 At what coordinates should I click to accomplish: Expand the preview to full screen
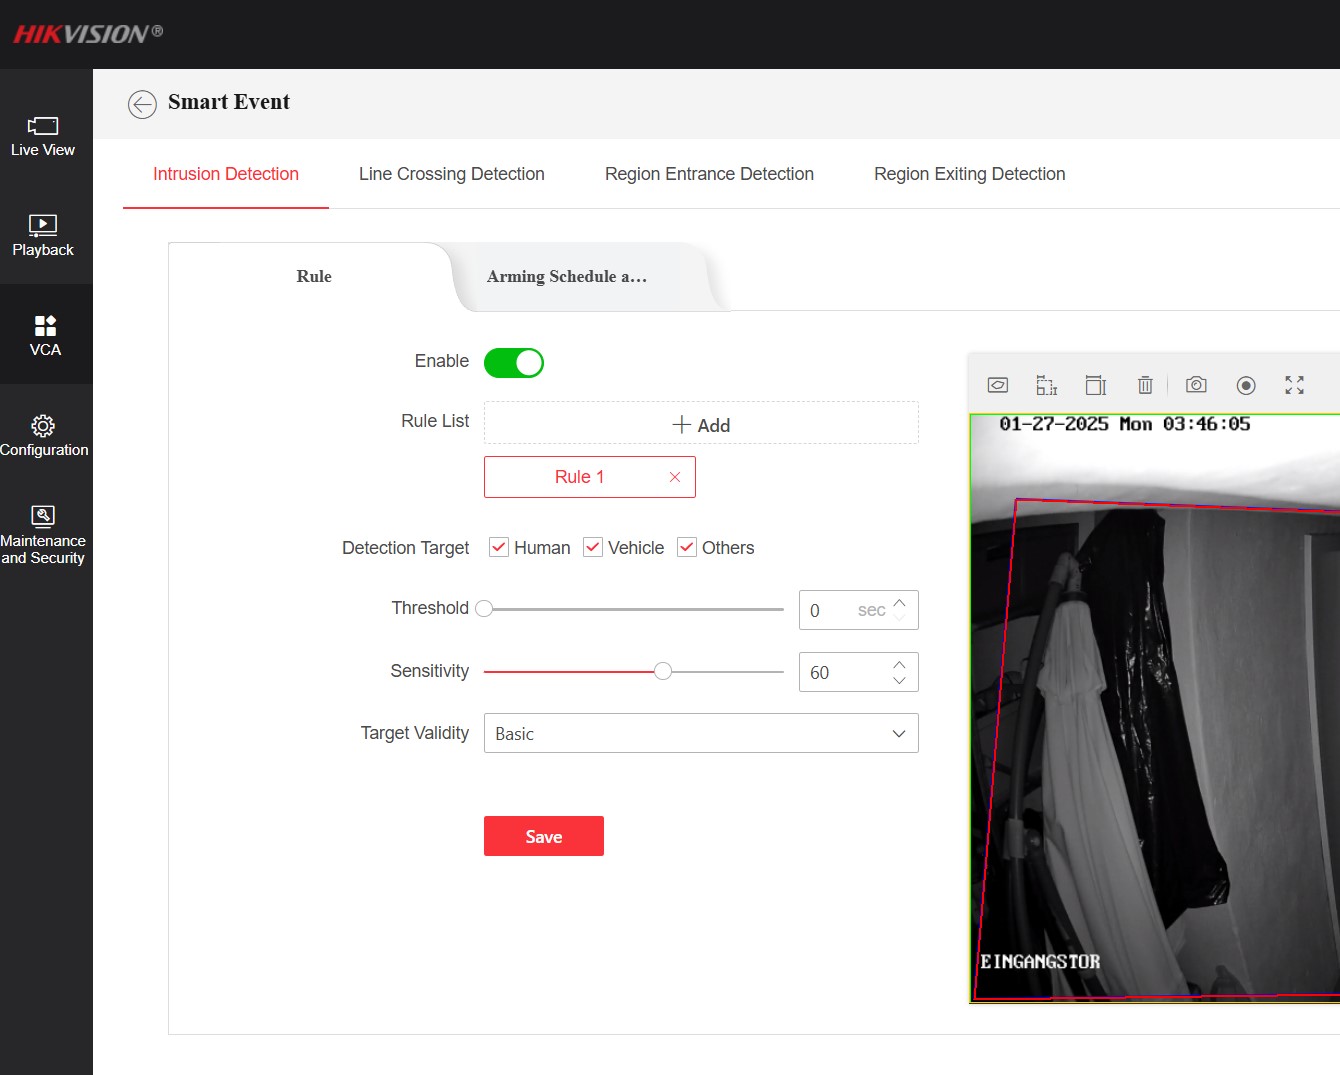tap(1295, 385)
